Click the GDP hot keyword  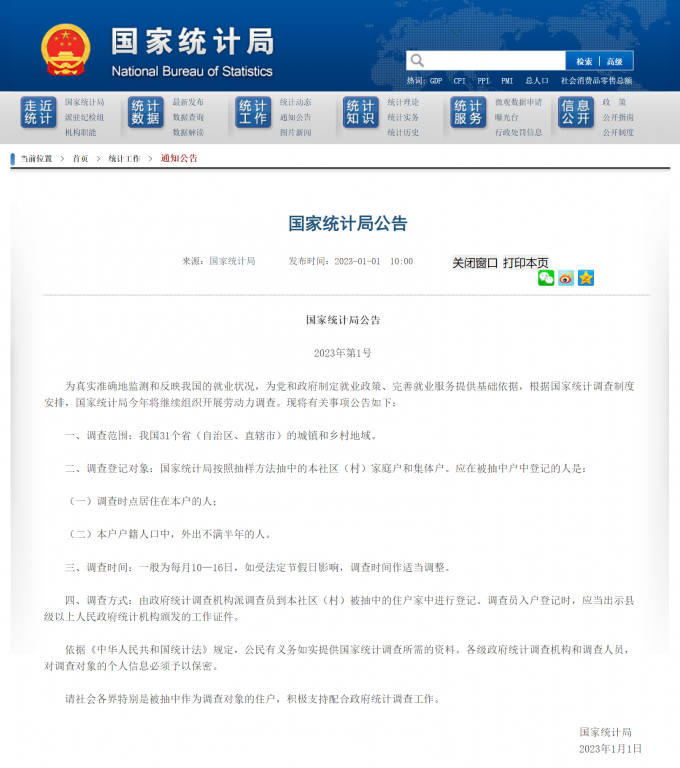(x=436, y=81)
